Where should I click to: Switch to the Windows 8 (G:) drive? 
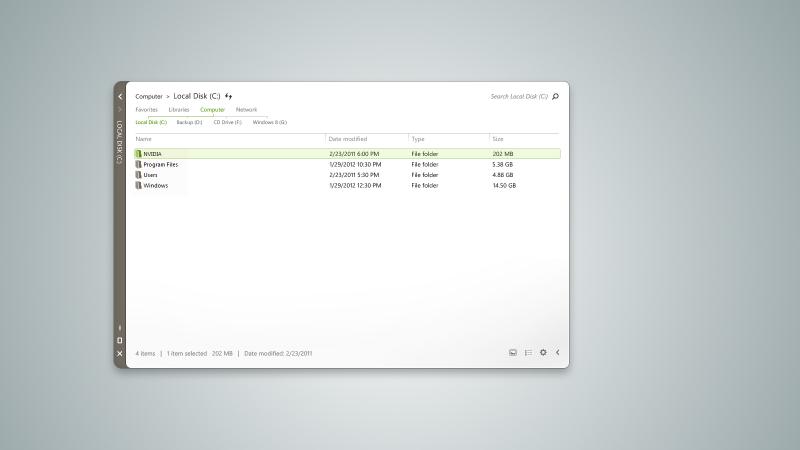coord(270,122)
